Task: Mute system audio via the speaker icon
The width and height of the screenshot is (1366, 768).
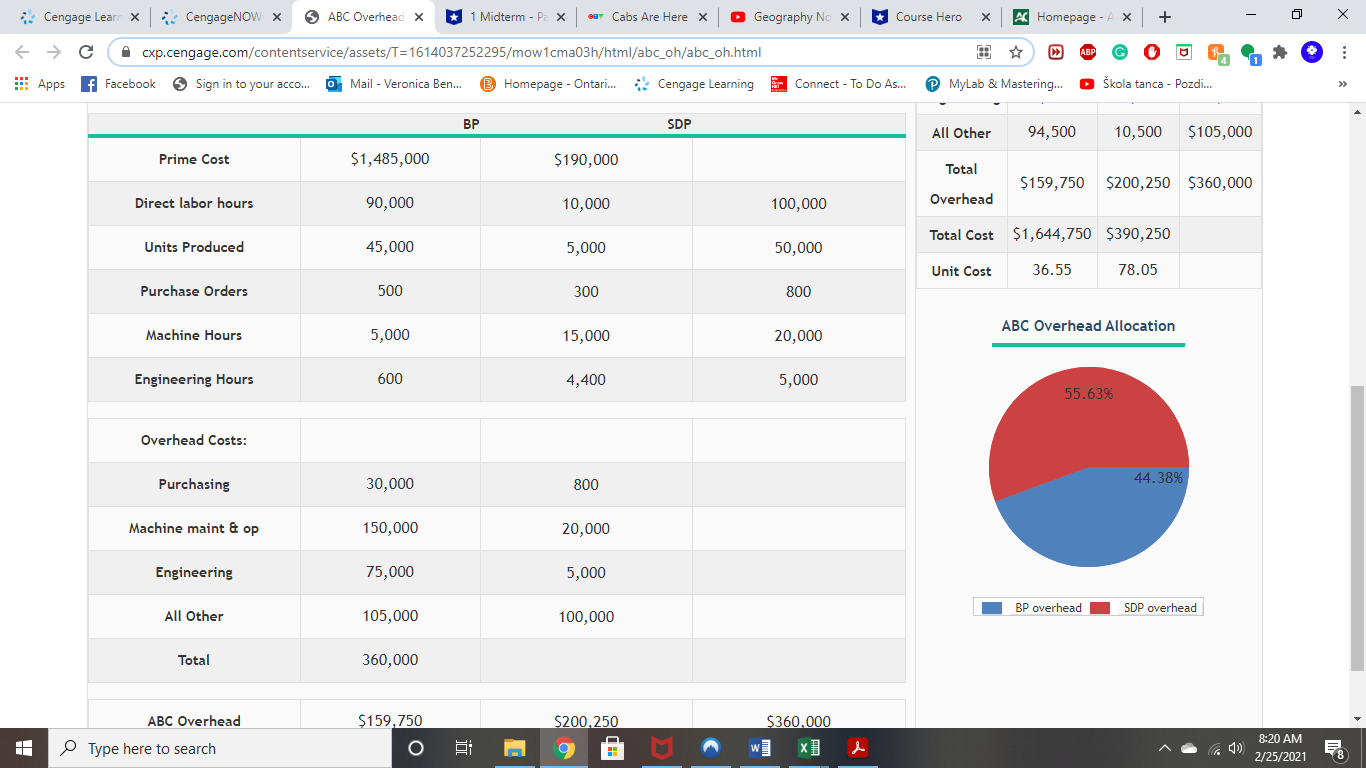Action: tap(1235, 748)
